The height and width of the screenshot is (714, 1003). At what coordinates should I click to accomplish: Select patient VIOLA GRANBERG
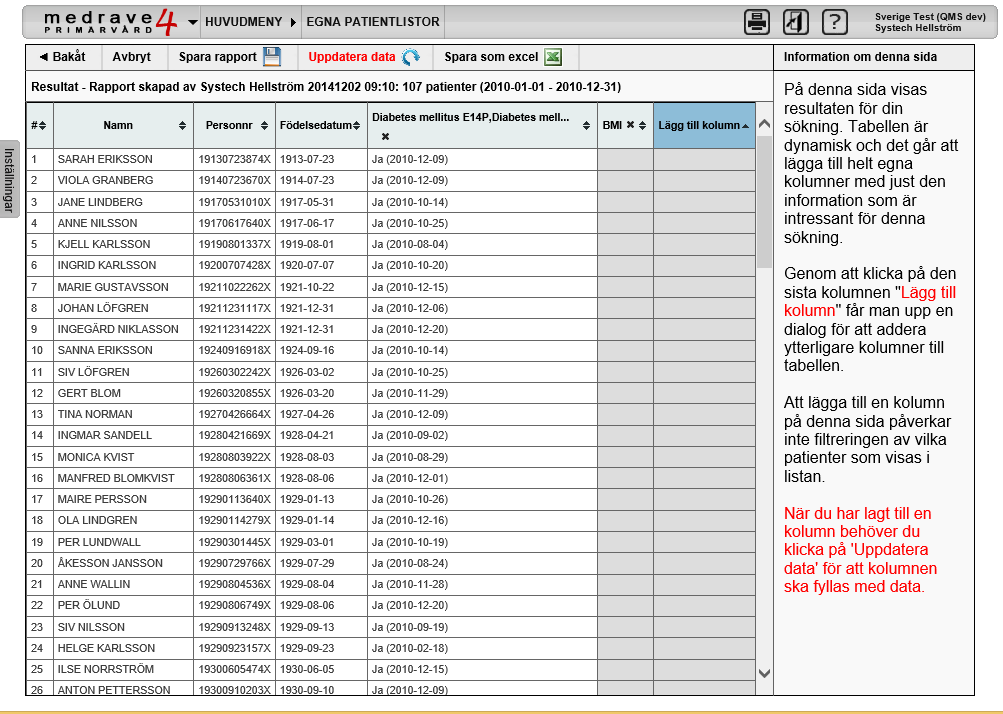(105, 180)
